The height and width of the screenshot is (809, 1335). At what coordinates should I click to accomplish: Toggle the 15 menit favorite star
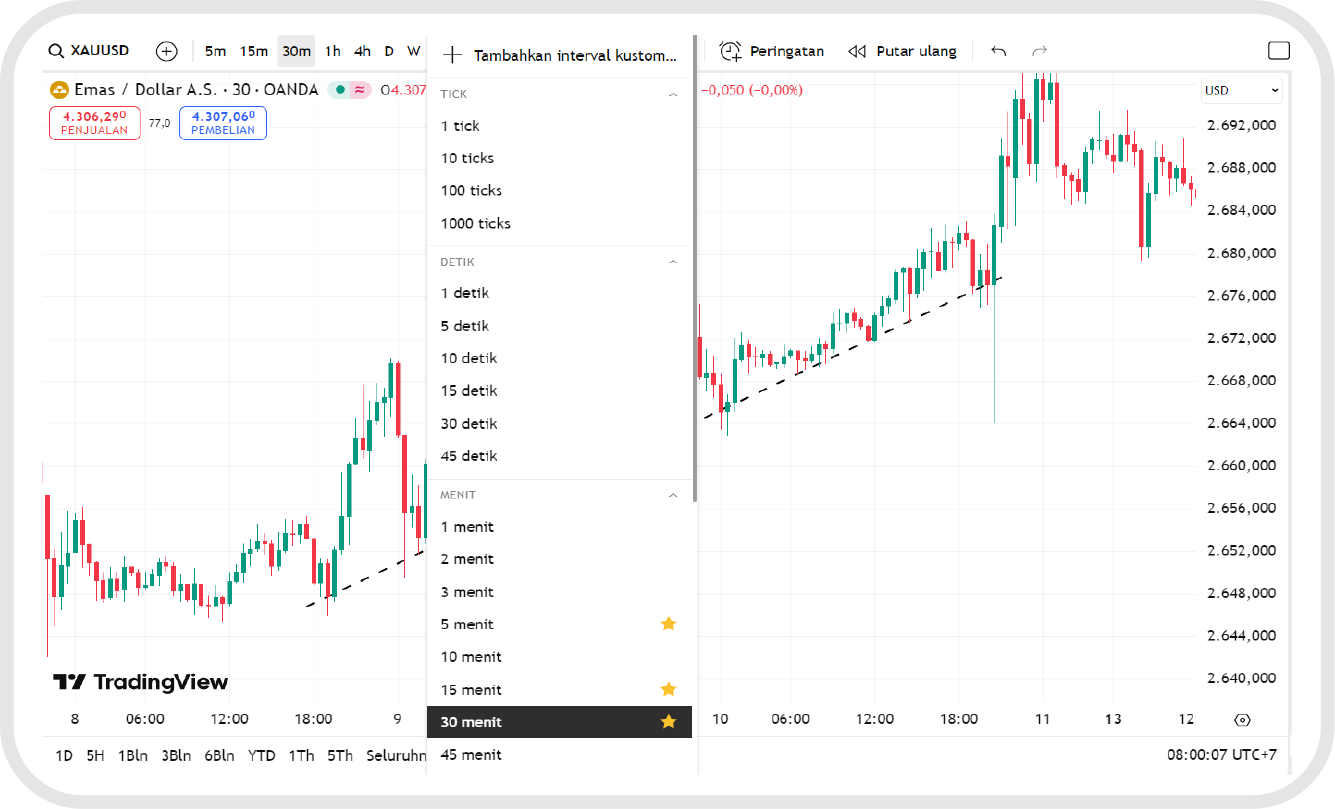coord(668,690)
